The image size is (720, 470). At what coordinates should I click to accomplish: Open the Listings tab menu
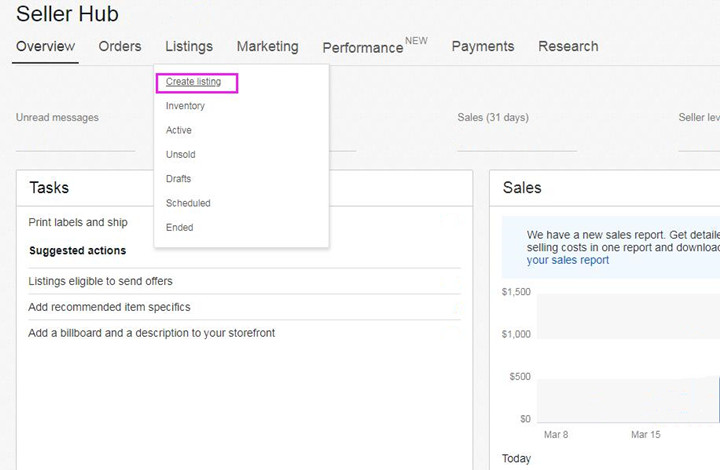pyautogui.click(x=189, y=47)
